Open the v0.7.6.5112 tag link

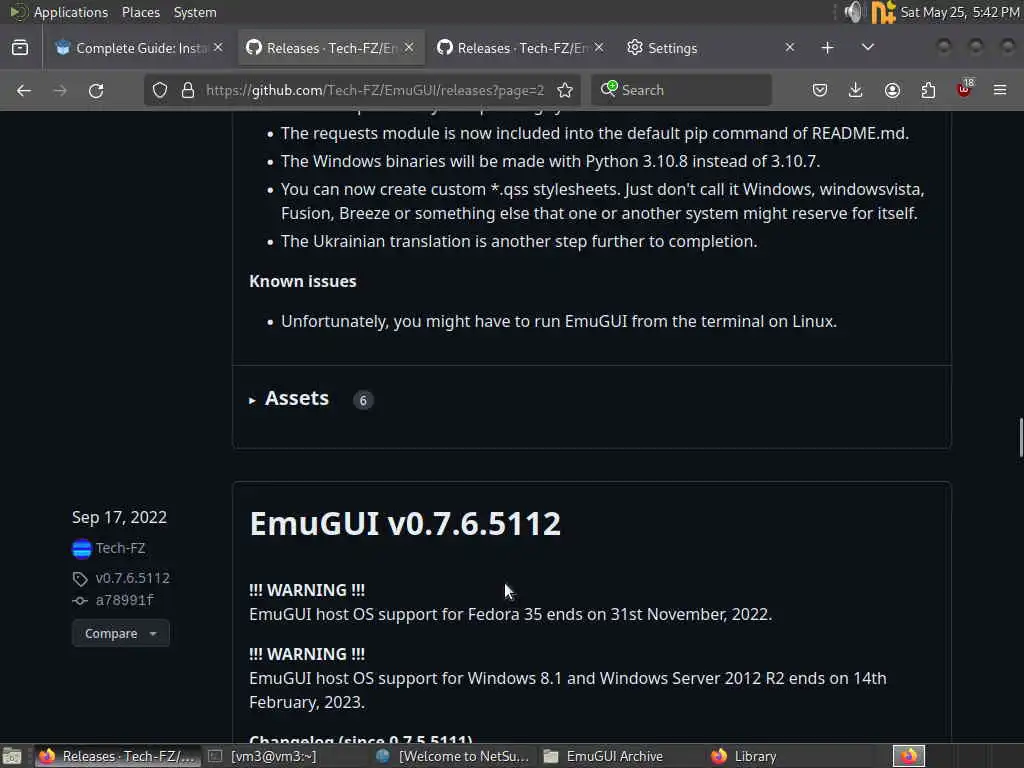[133, 579]
